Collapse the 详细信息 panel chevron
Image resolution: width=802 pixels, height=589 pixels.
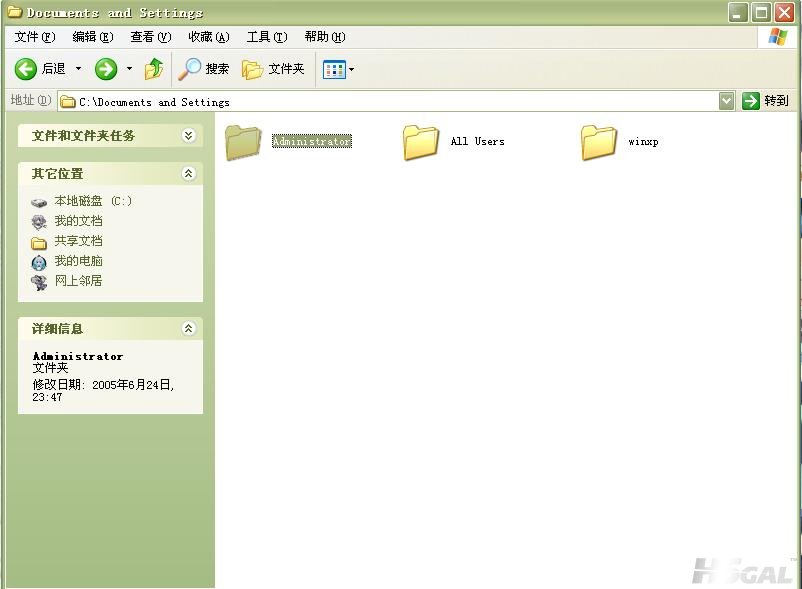tap(189, 328)
